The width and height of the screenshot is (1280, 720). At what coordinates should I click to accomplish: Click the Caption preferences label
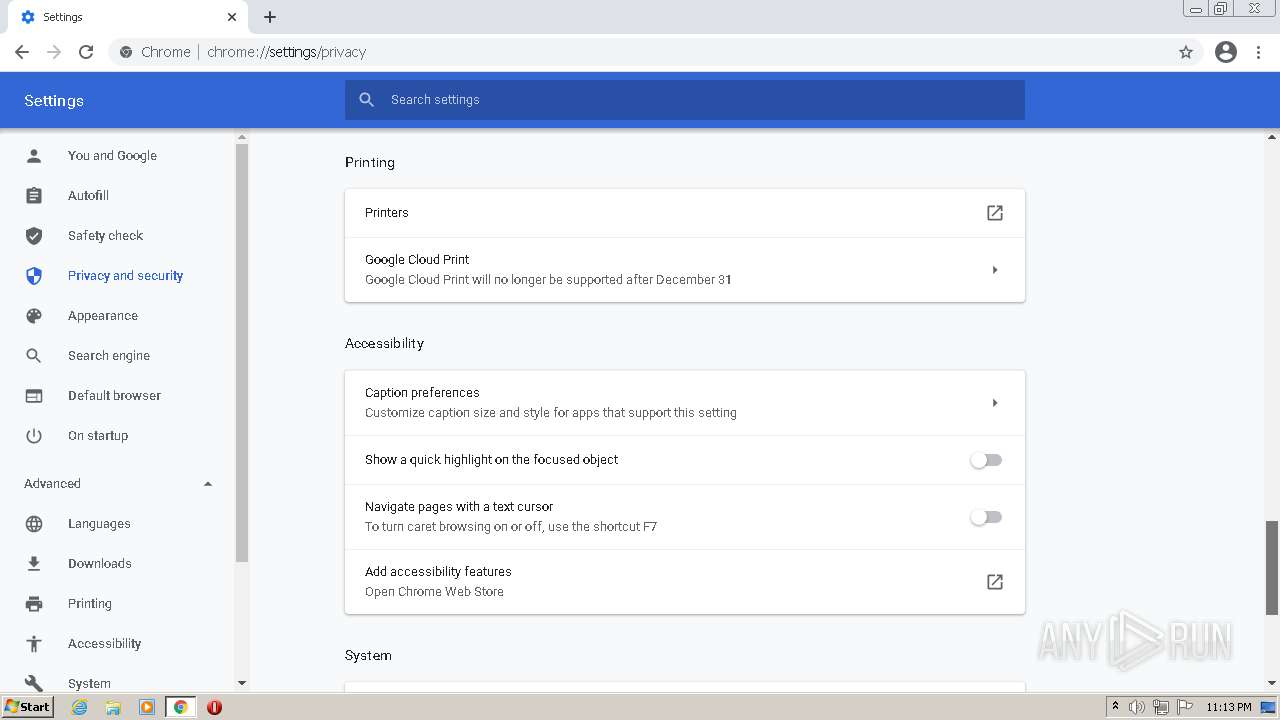(422, 392)
